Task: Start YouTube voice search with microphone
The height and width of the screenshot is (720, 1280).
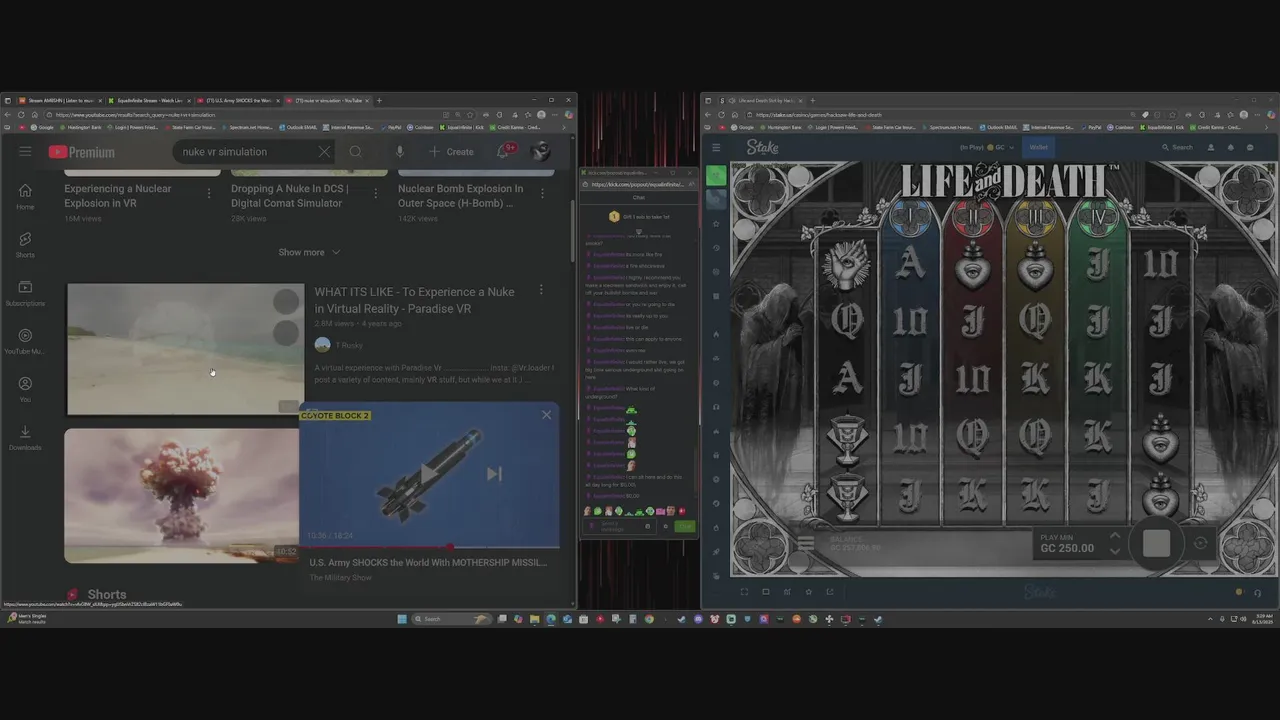Action: point(400,152)
